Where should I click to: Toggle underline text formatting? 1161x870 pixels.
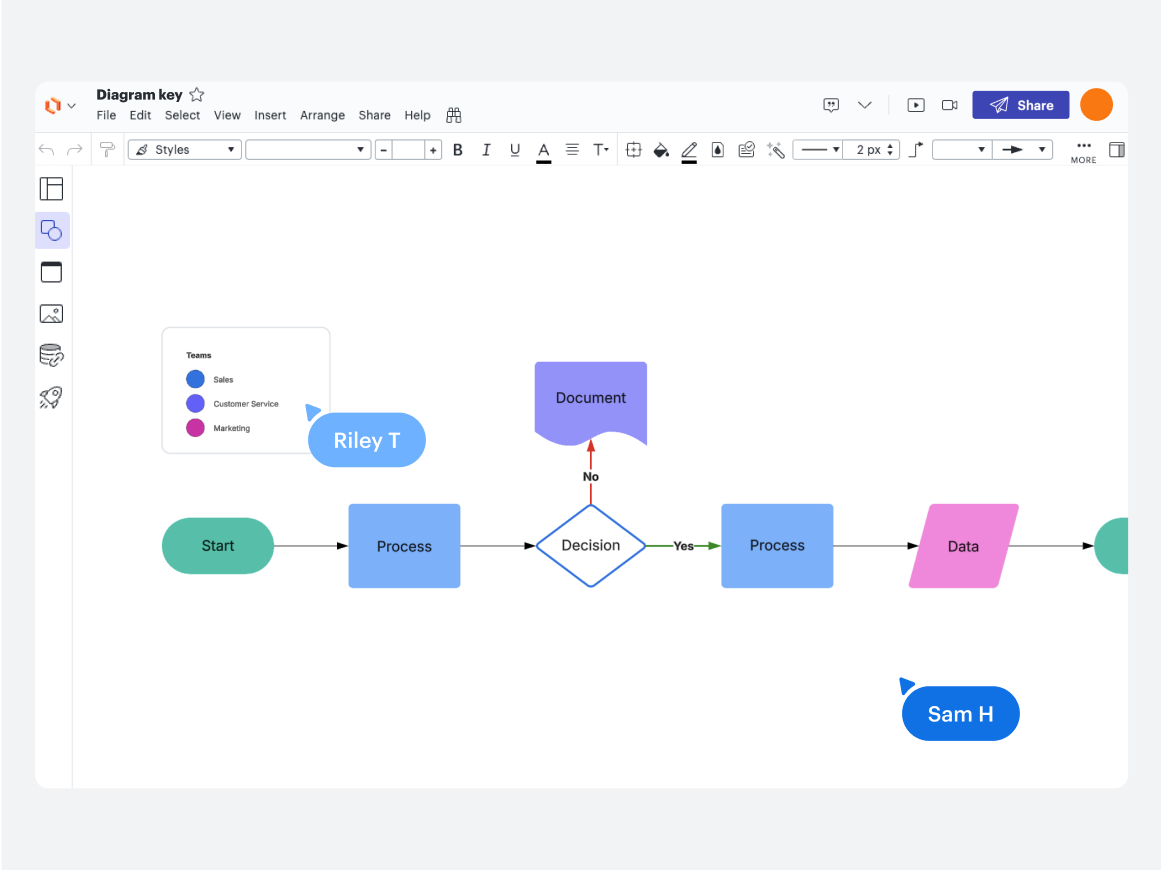[x=515, y=150]
